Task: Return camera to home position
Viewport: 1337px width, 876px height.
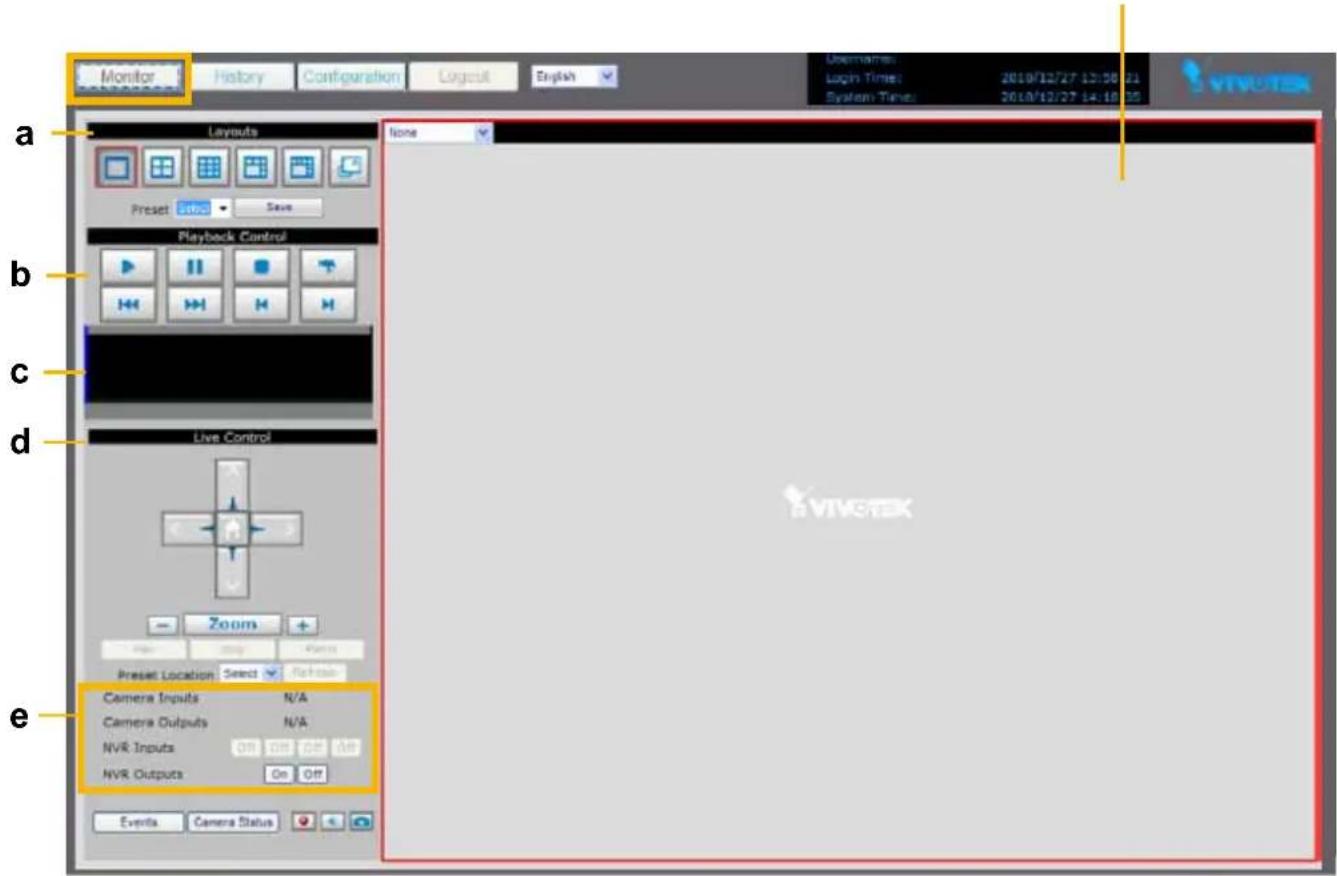Action: click(x=233, y=528)
